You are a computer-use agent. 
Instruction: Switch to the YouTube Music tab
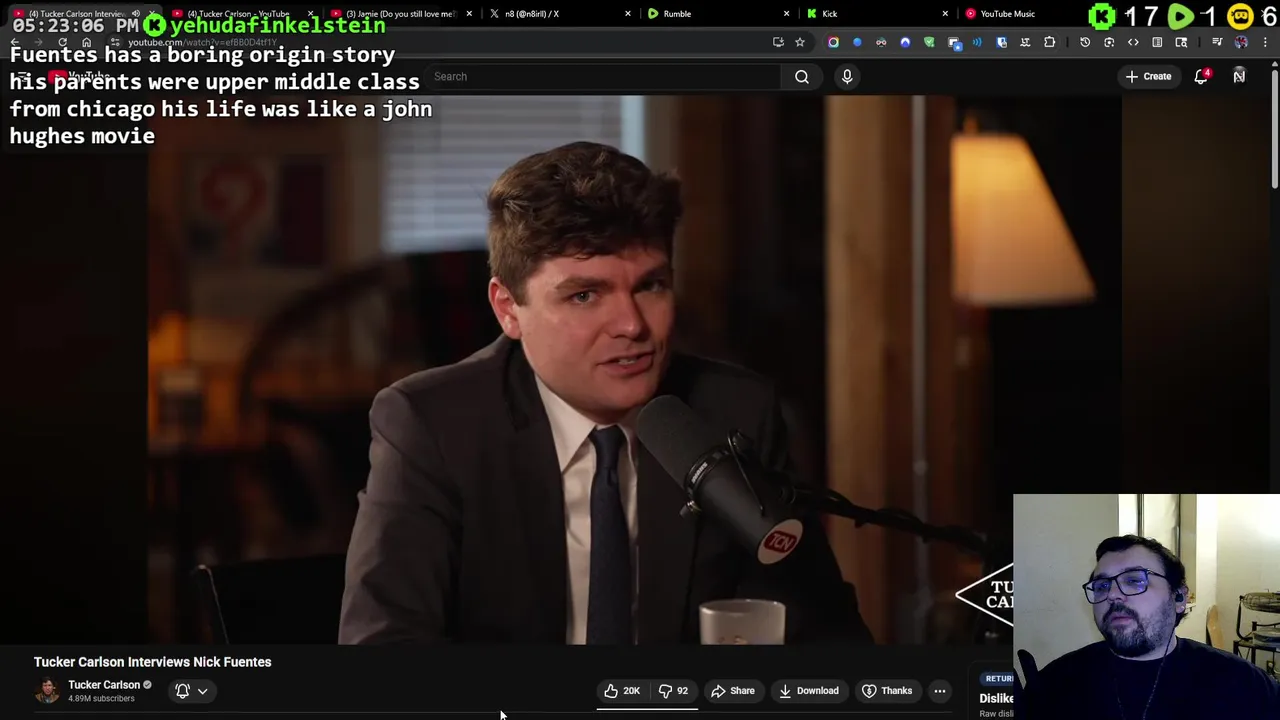1020,14
